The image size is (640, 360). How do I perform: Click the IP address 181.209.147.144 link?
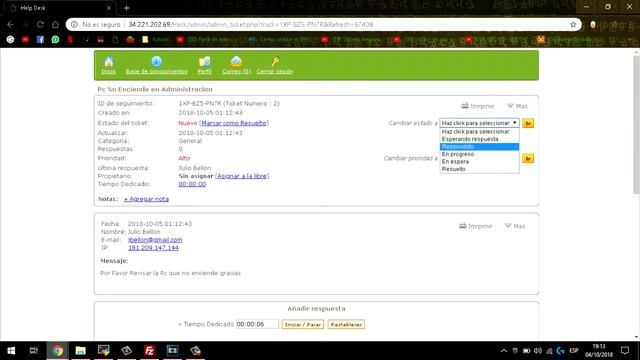point(153,248)
